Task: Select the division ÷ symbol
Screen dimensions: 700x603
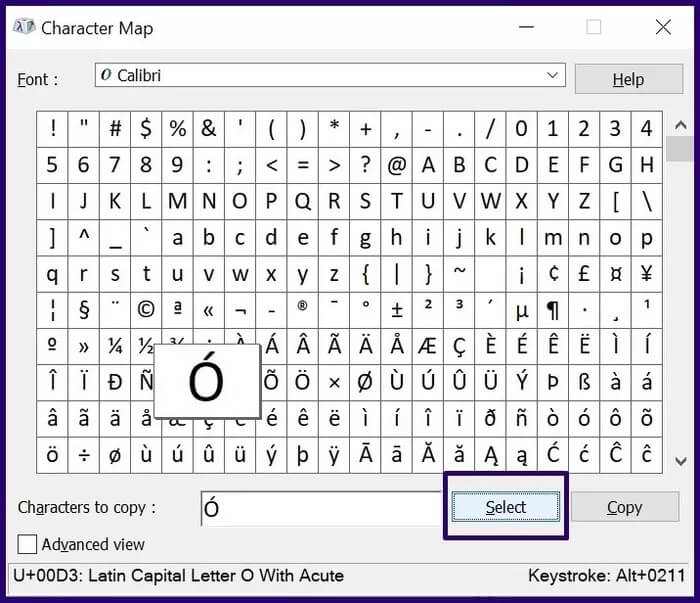Action: 83,455
